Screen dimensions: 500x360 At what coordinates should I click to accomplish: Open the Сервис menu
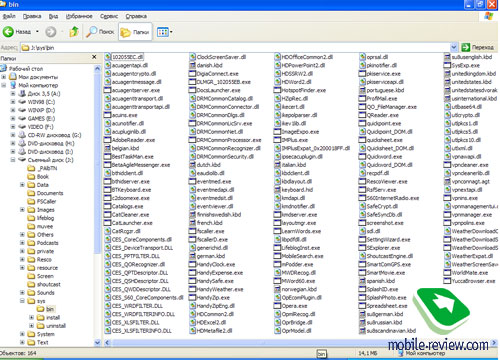tap(109, 16)
